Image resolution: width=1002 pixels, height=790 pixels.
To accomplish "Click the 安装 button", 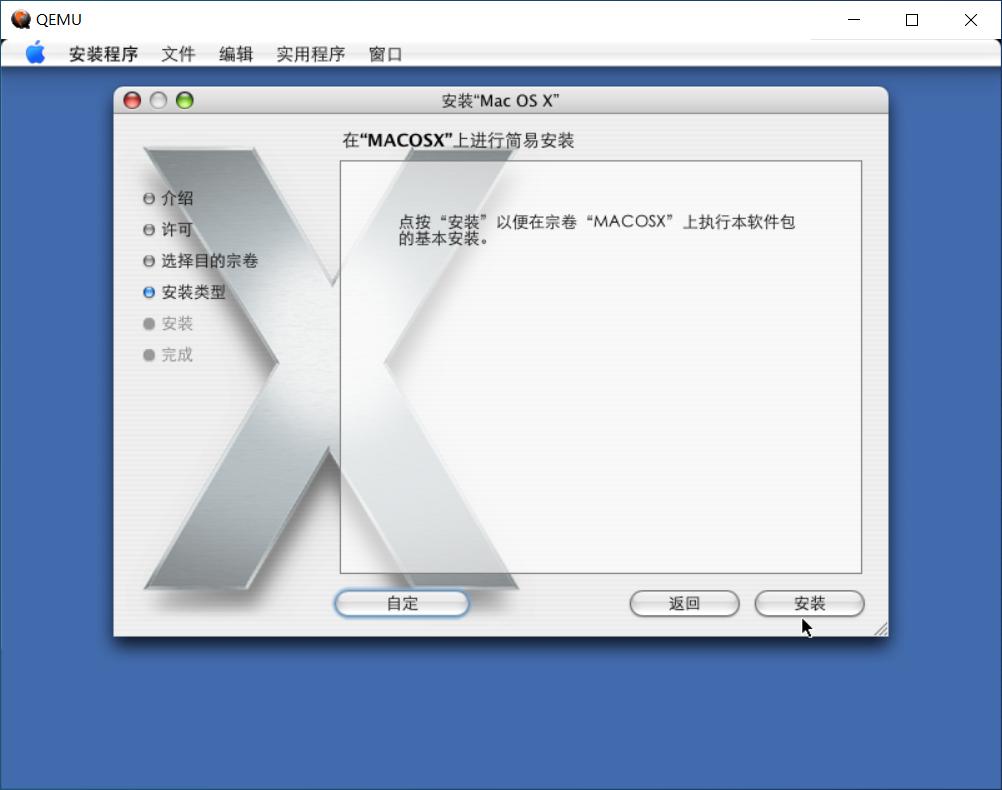I will pyautogui.click(x=809, y=603).
